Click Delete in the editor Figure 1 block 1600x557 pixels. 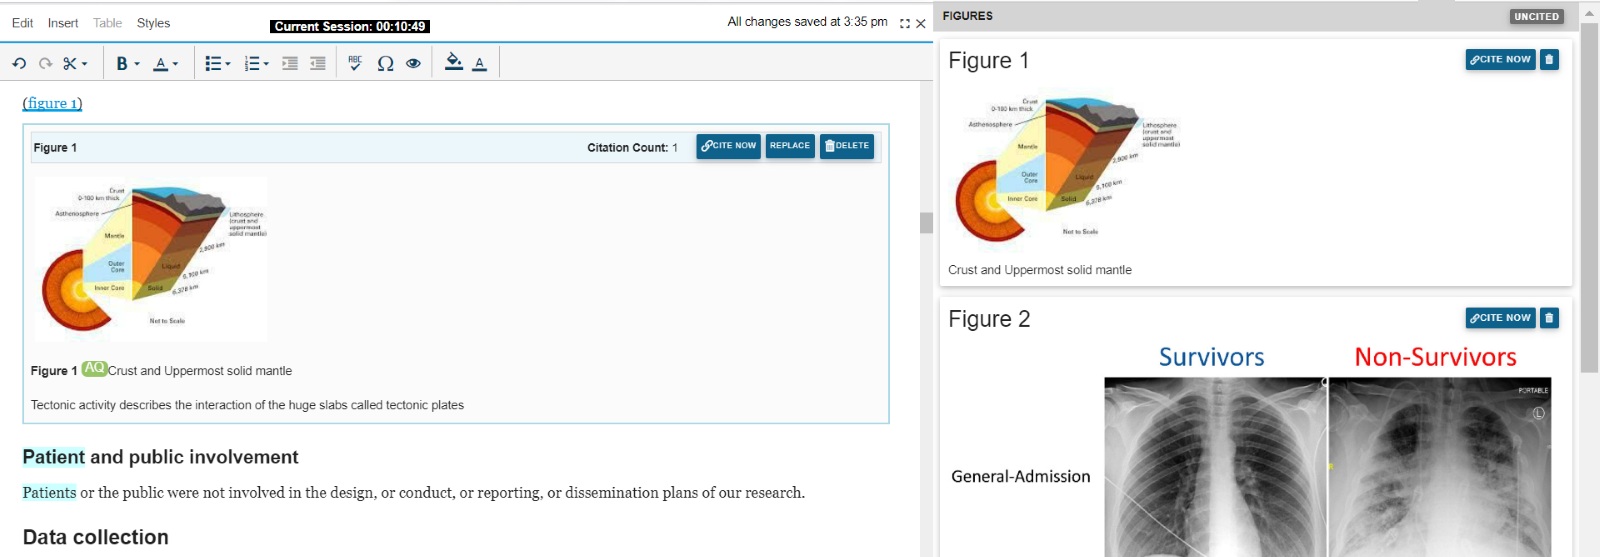[847, 146]
